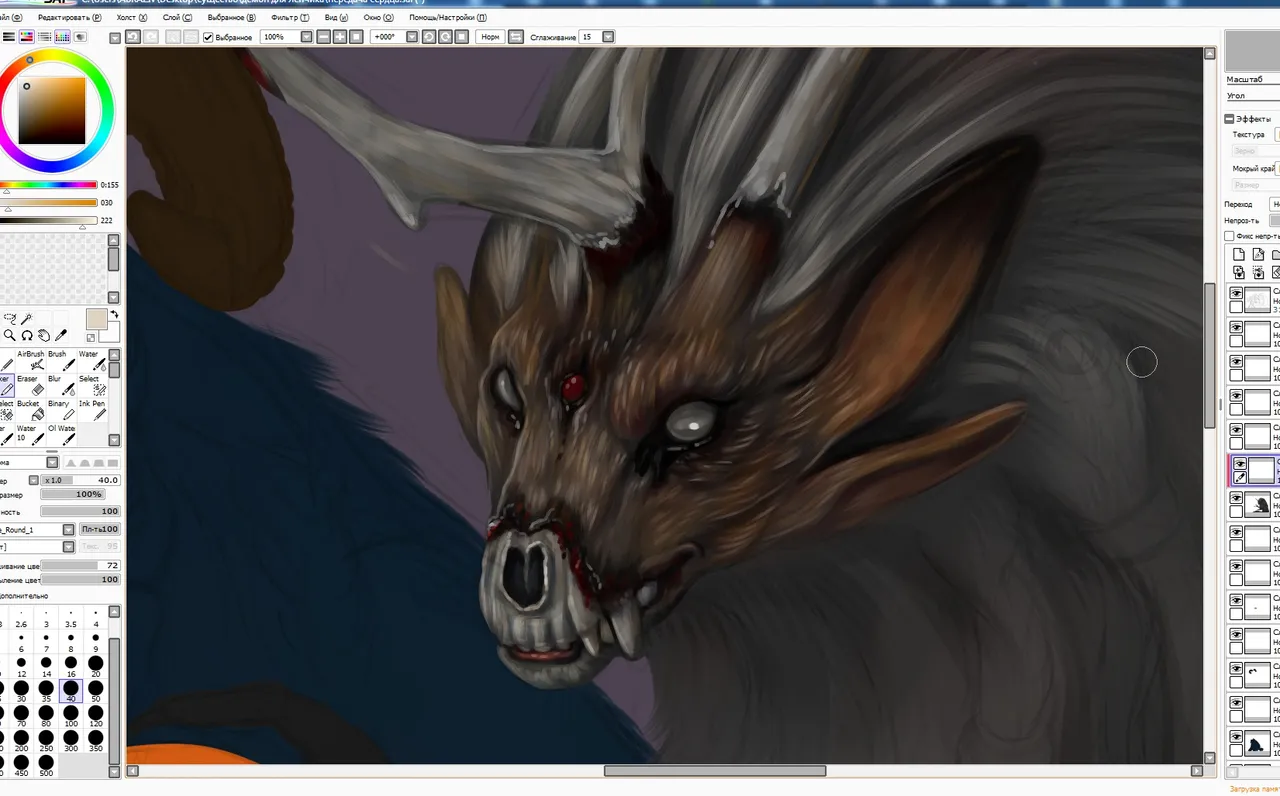Pick the magic wand selection tool
Image resolution: width=1280 pixels, height=796 pixels.
(x=27, y=317)
